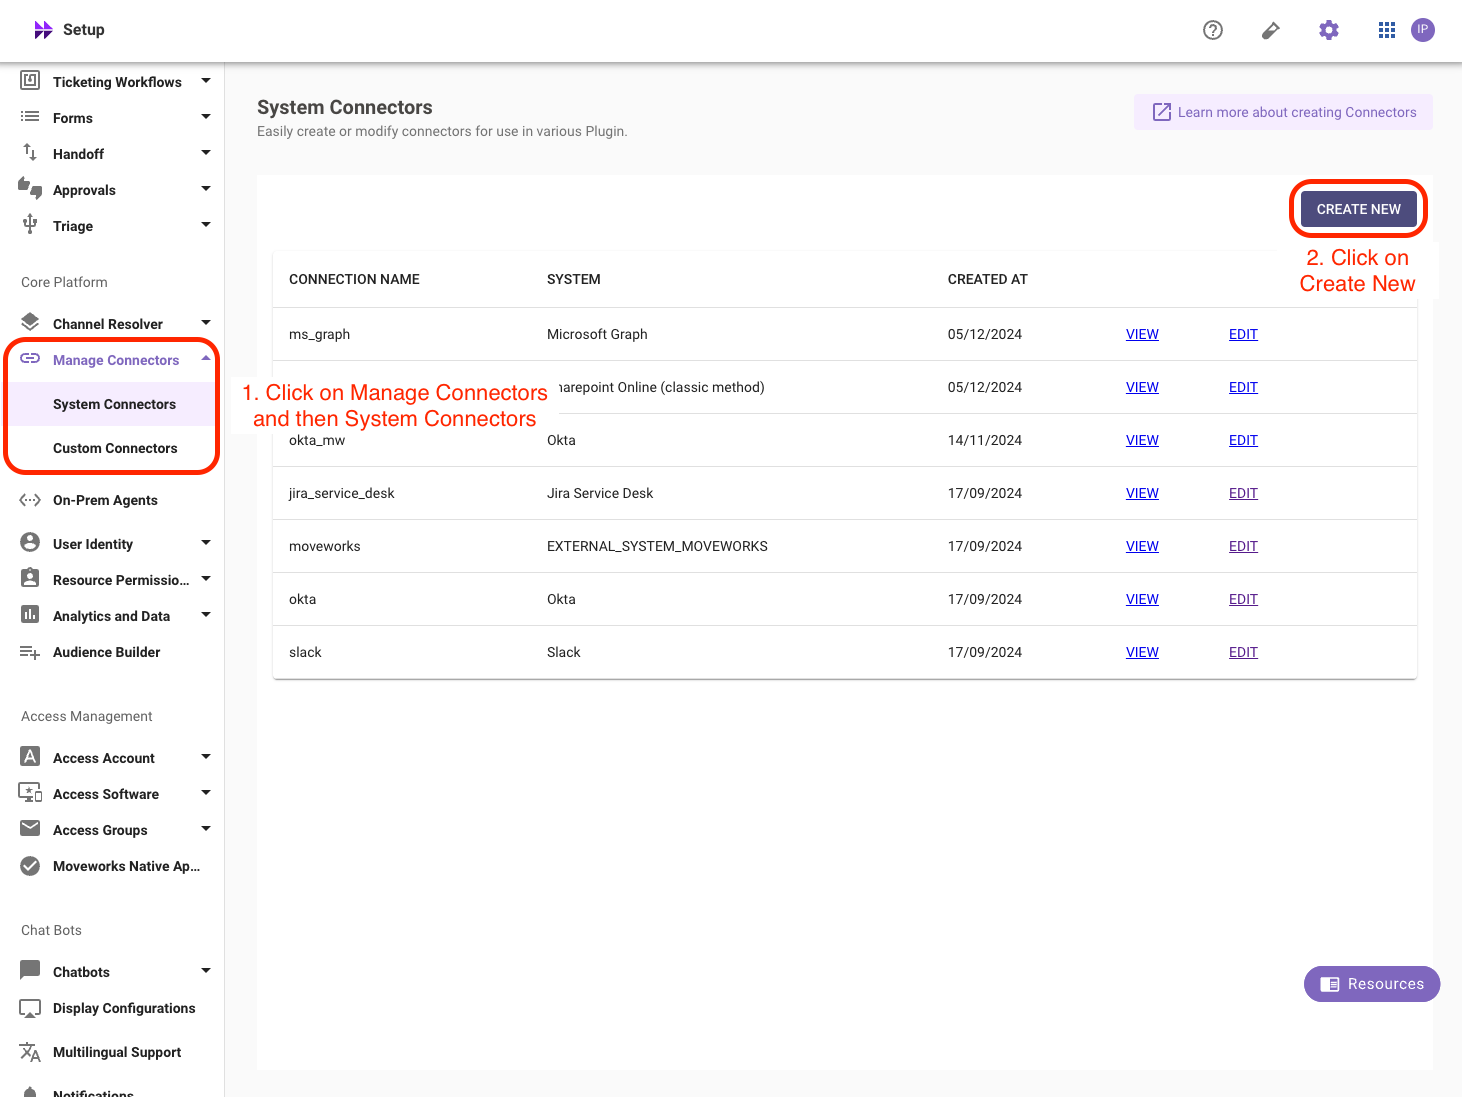1462x1097 pixels.
Task: Click the Channel Resolver layers icon
Action: 30,322
